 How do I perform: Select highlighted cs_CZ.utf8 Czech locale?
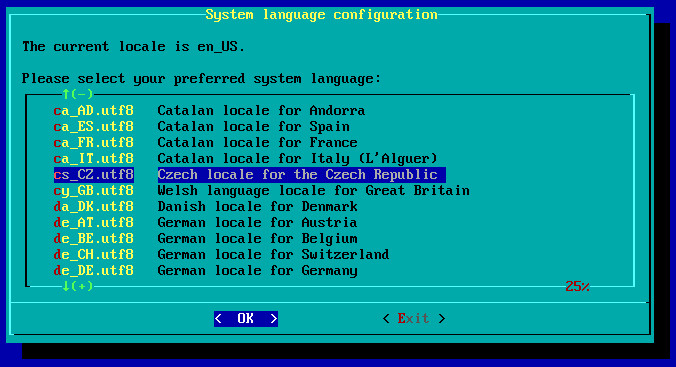pos(250,175)
